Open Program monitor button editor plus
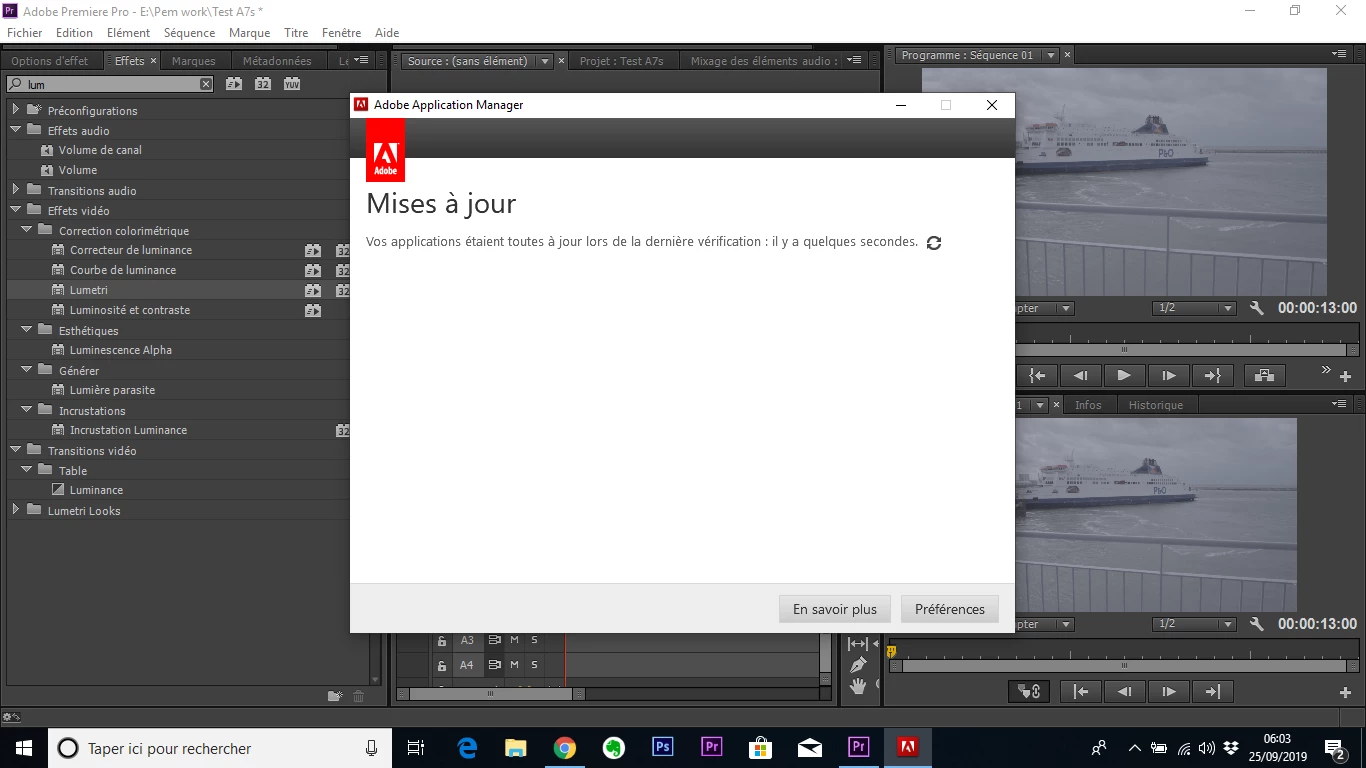The image size is (1366, 768). (1345, 377)
